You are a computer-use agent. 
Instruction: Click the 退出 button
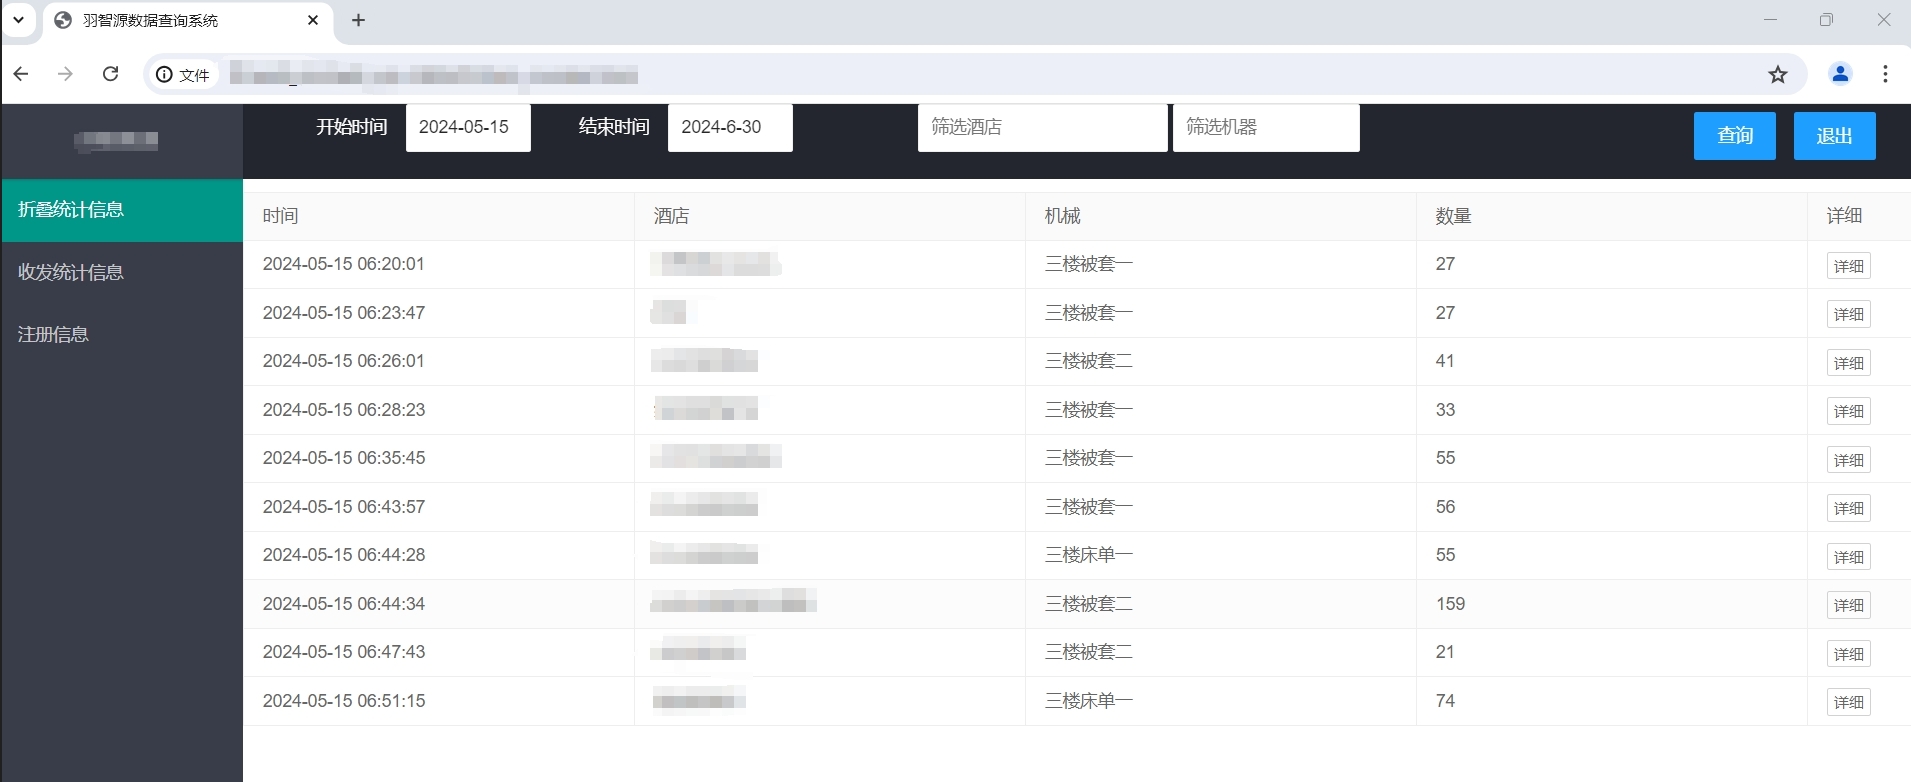pos(1833,136)
